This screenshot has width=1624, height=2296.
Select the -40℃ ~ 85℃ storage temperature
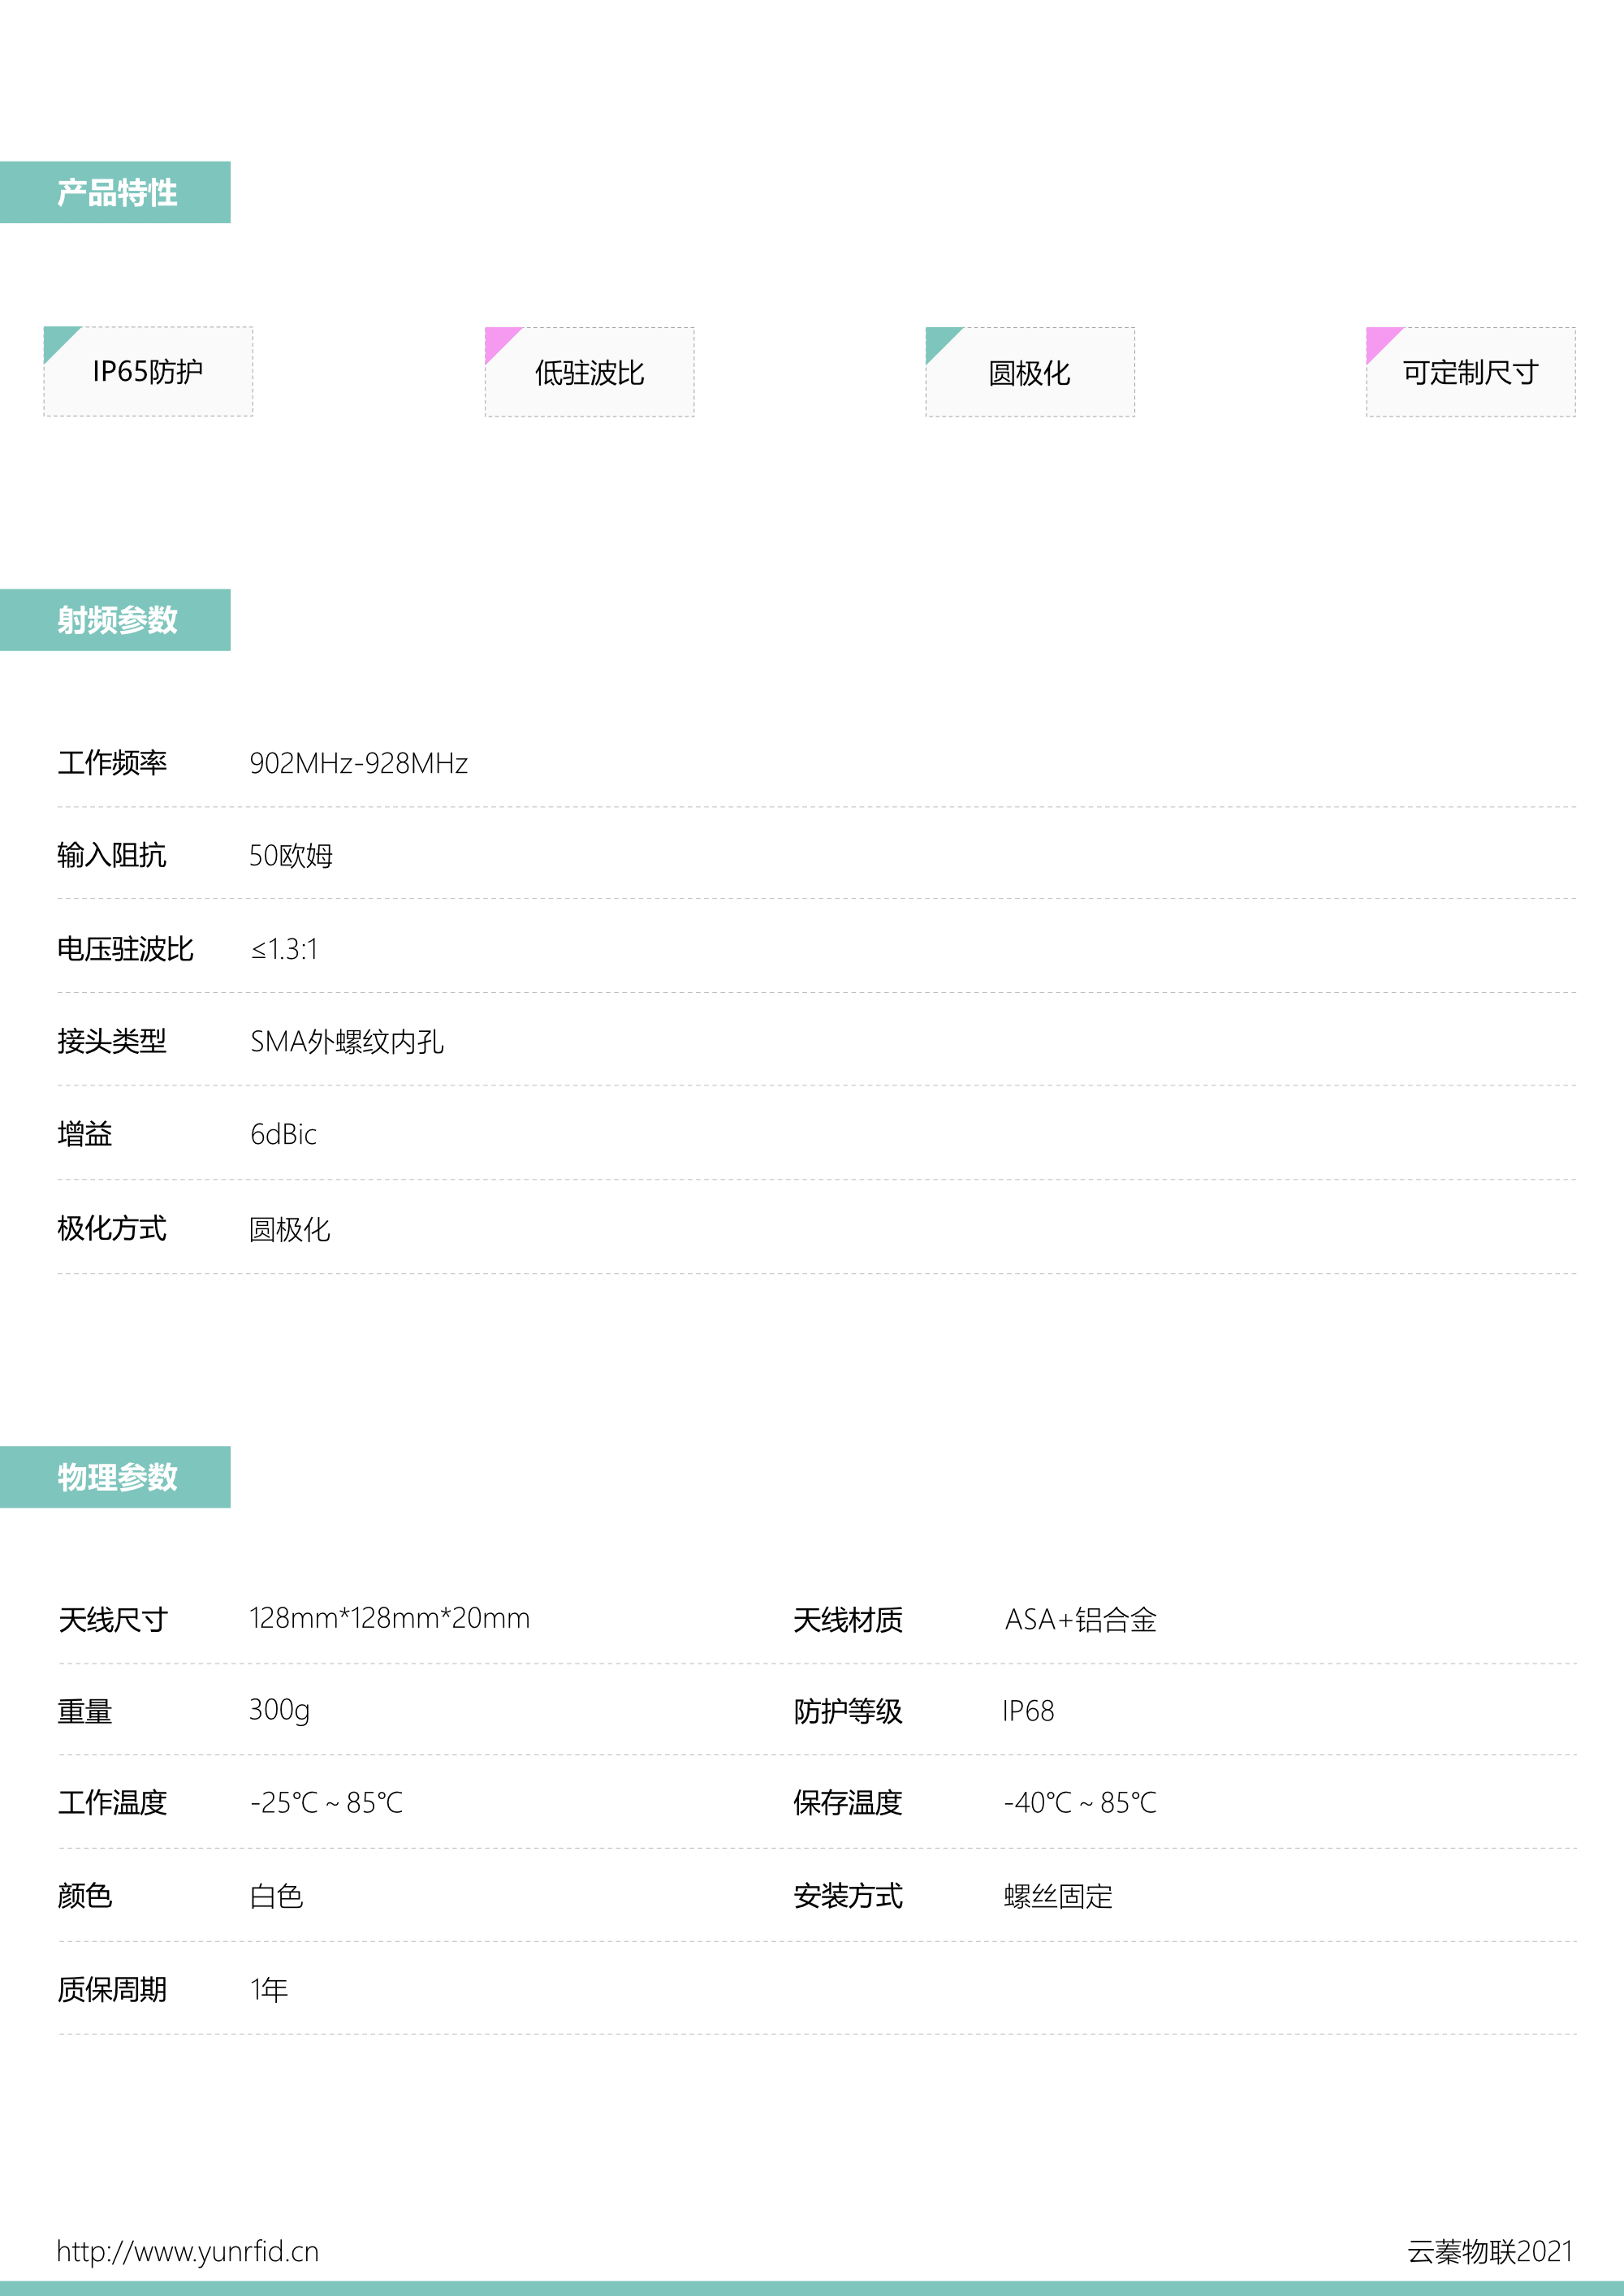pyautogui.click(x=1080, y=1803)
